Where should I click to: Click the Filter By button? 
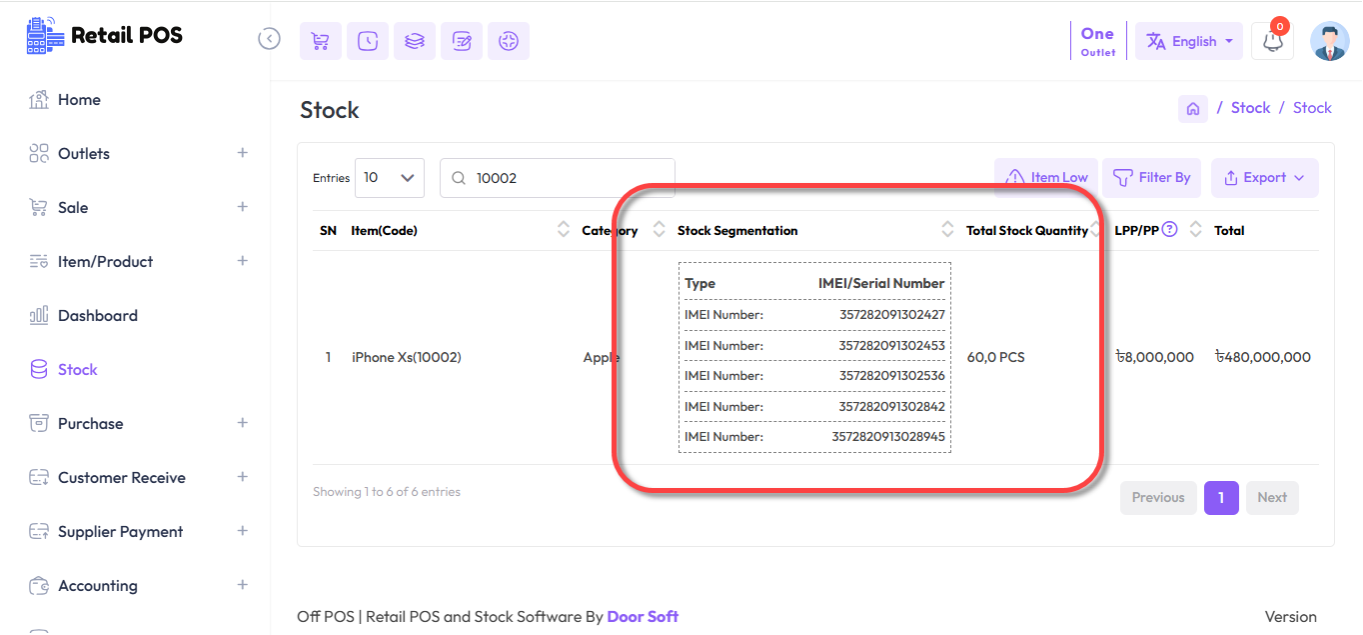[1151, 178]
